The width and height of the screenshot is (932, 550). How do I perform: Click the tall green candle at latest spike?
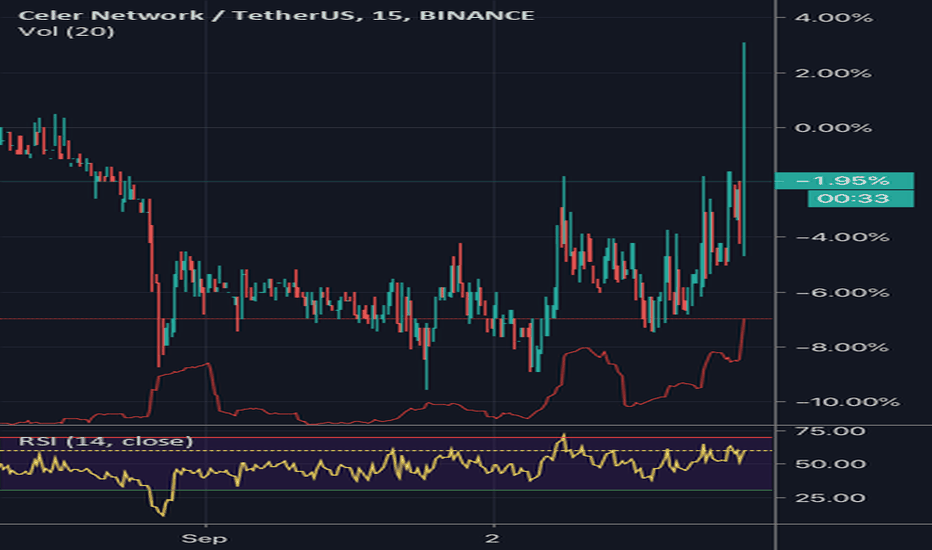click(x=744, y=149)
